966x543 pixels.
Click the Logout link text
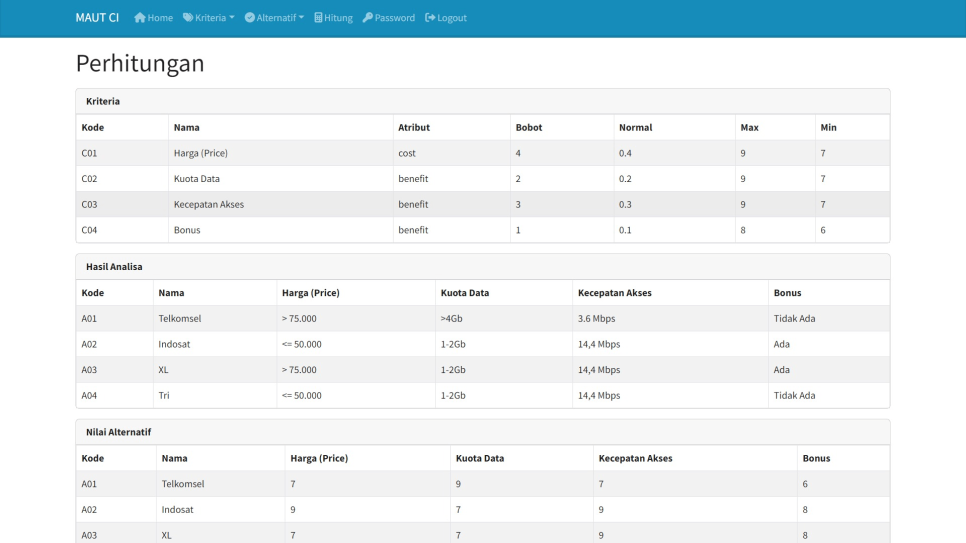452,18
